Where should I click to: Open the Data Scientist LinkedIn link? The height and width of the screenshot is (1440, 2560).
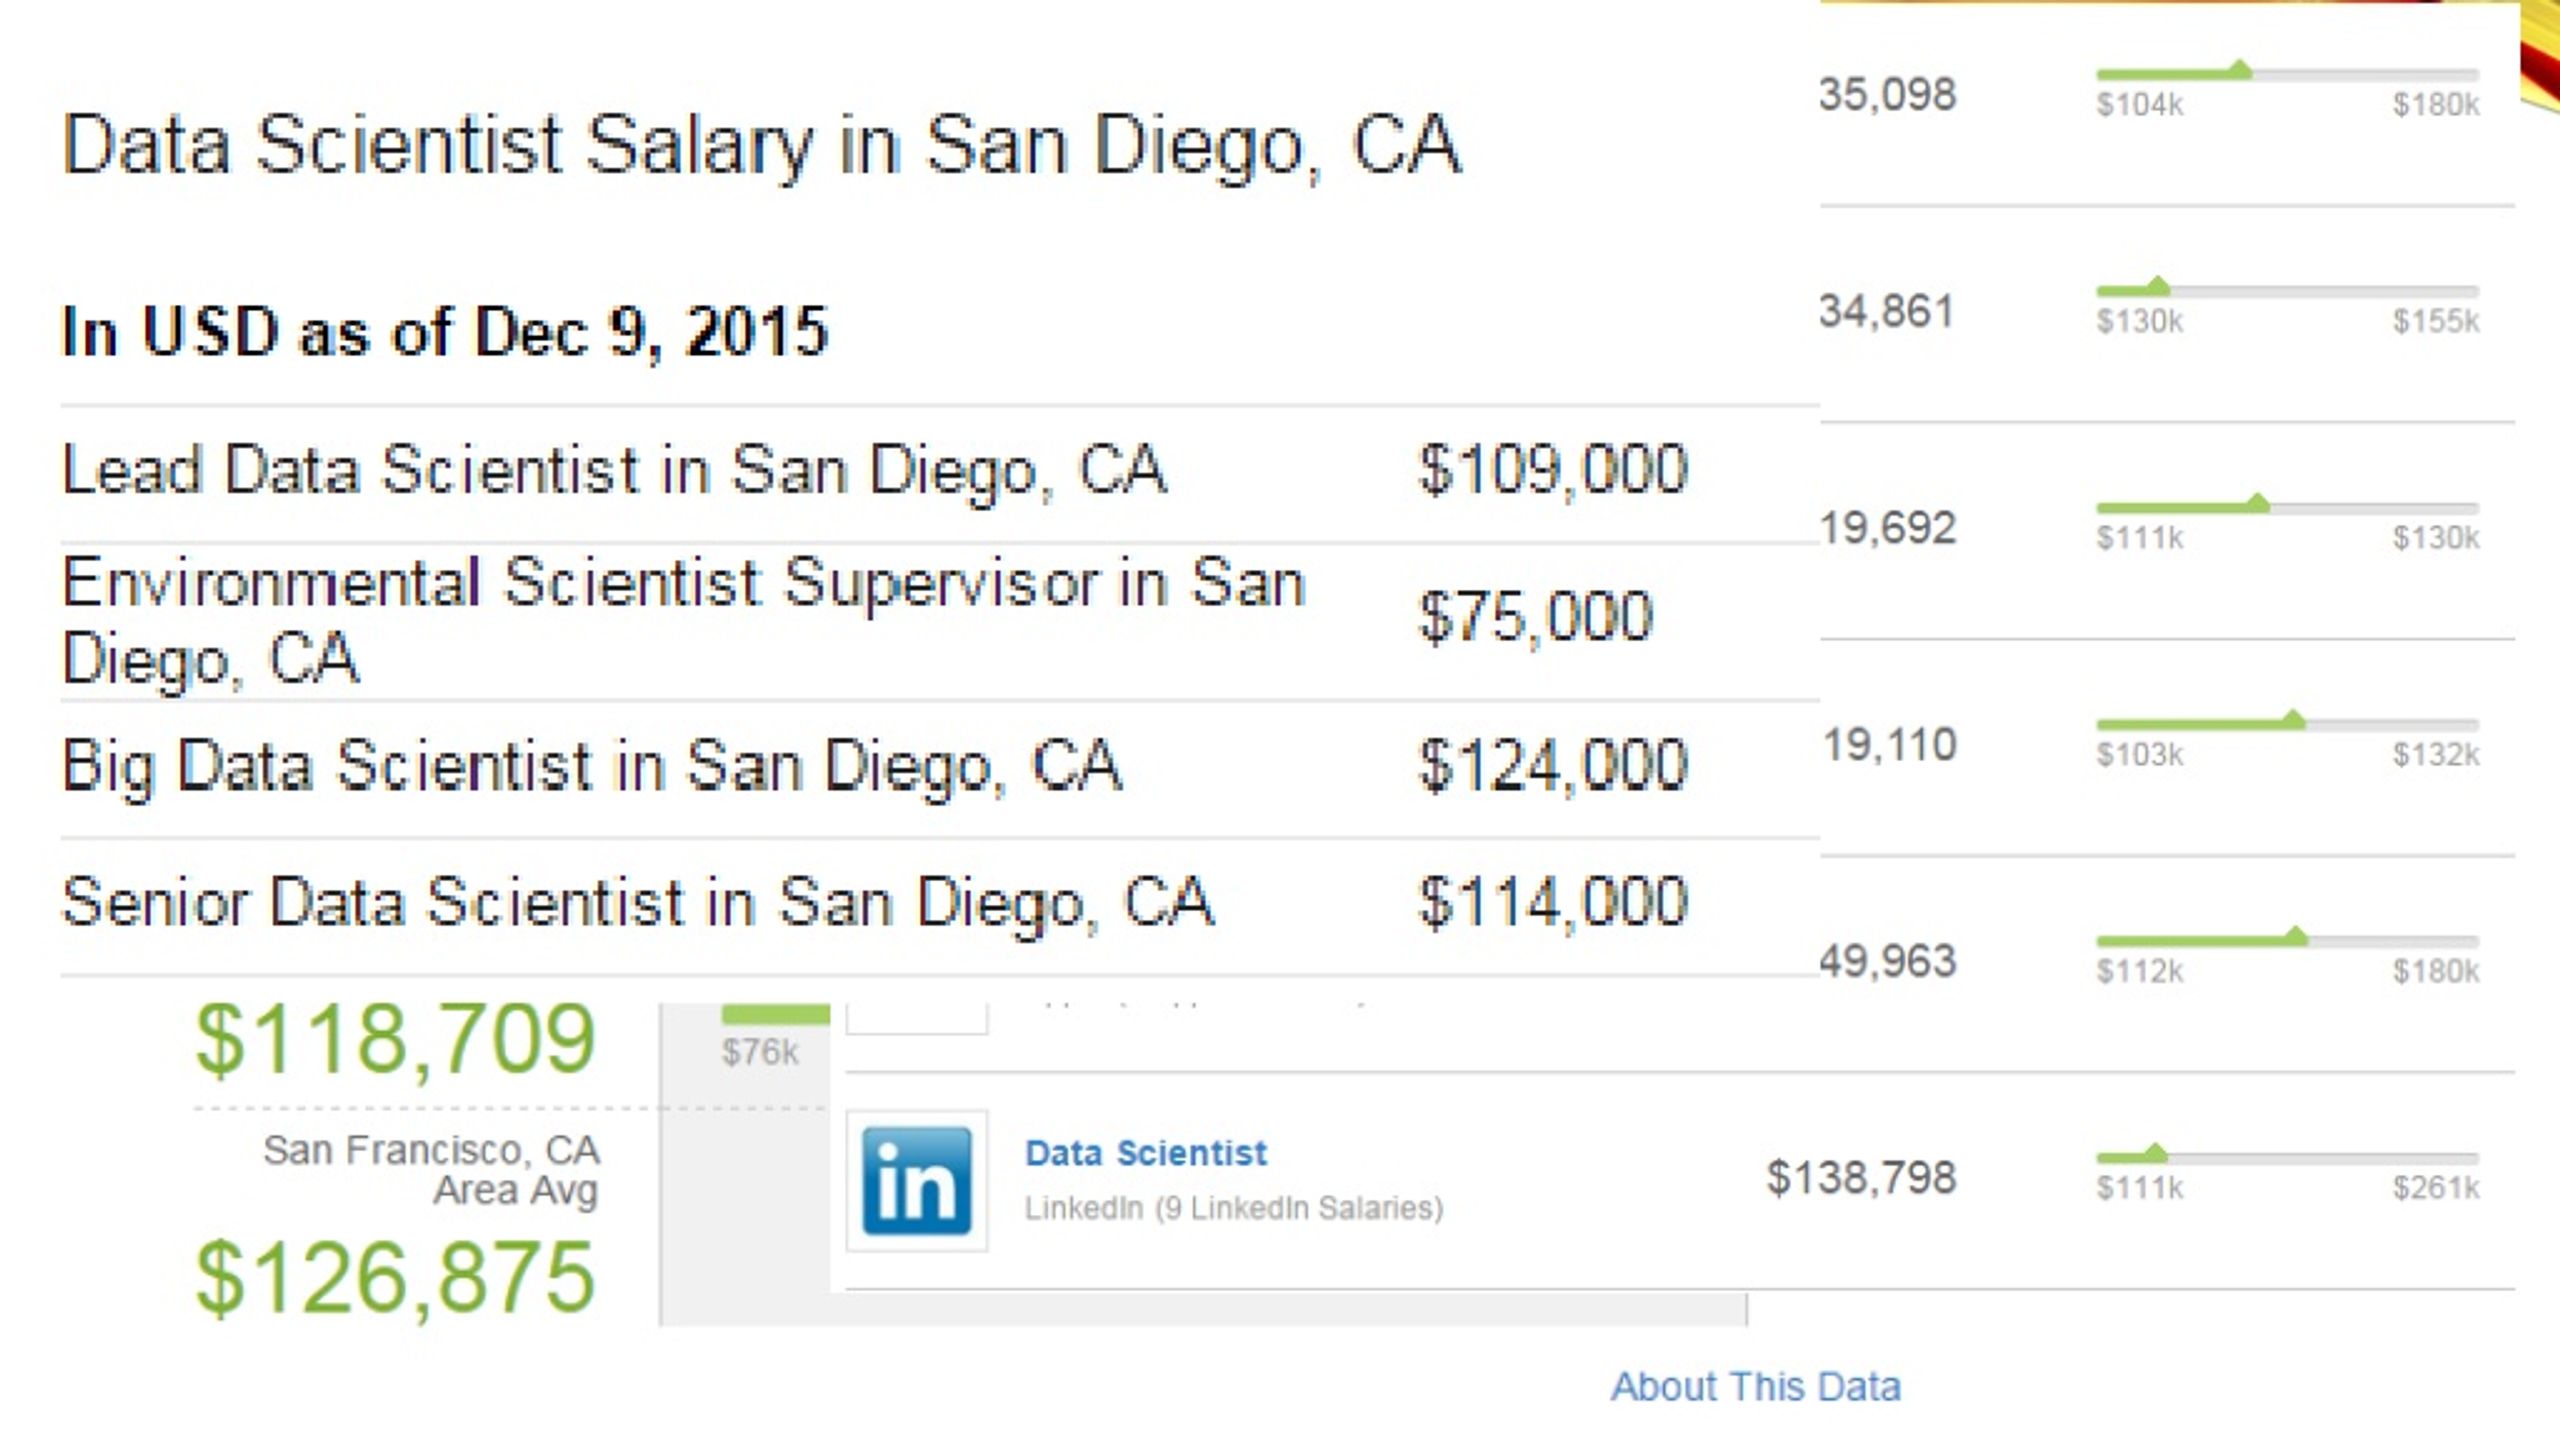point(1146,1153)
